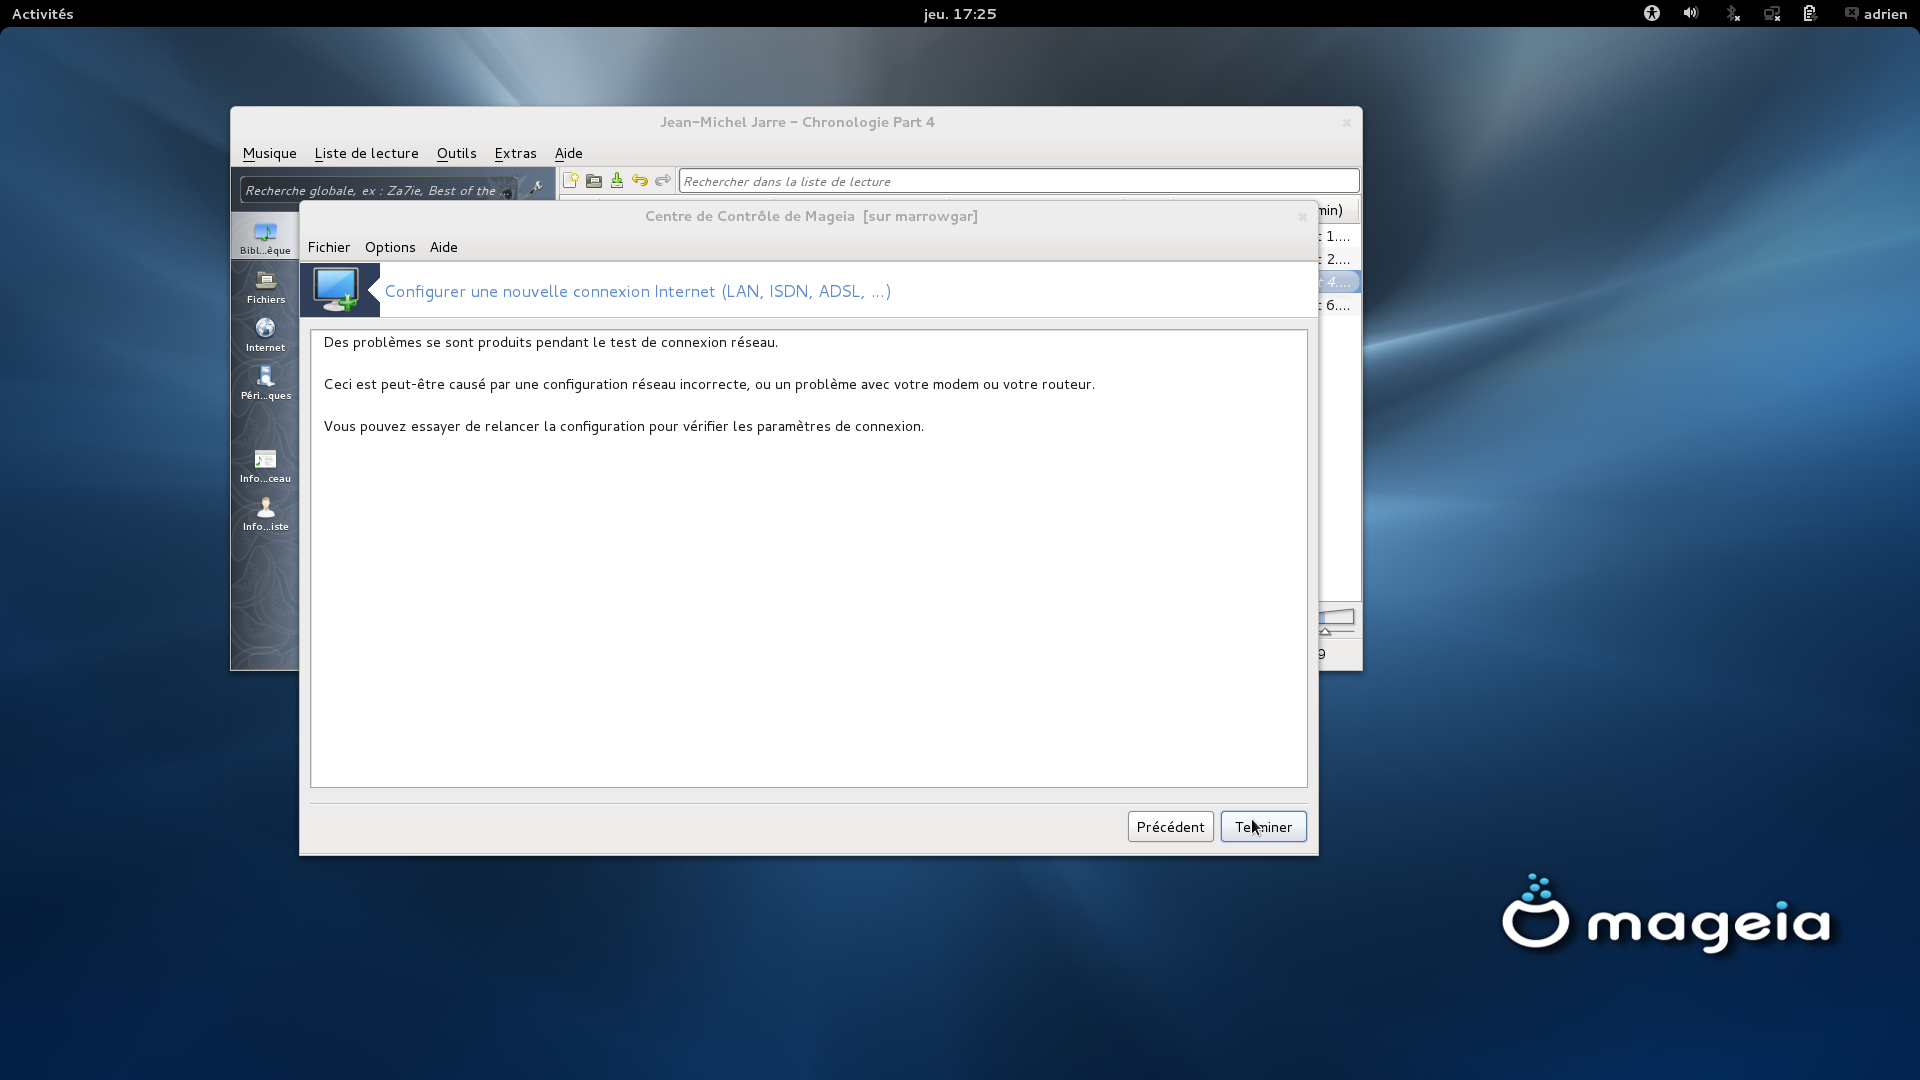Open the volume indicator in top bar
Viewport: 1920px width, 1080px height.
tap(1691, 14)
